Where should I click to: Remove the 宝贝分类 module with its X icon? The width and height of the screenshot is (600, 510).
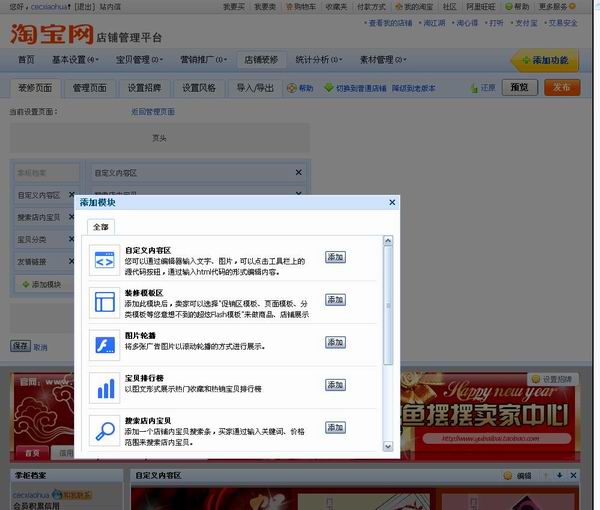(x=71, y=239)
